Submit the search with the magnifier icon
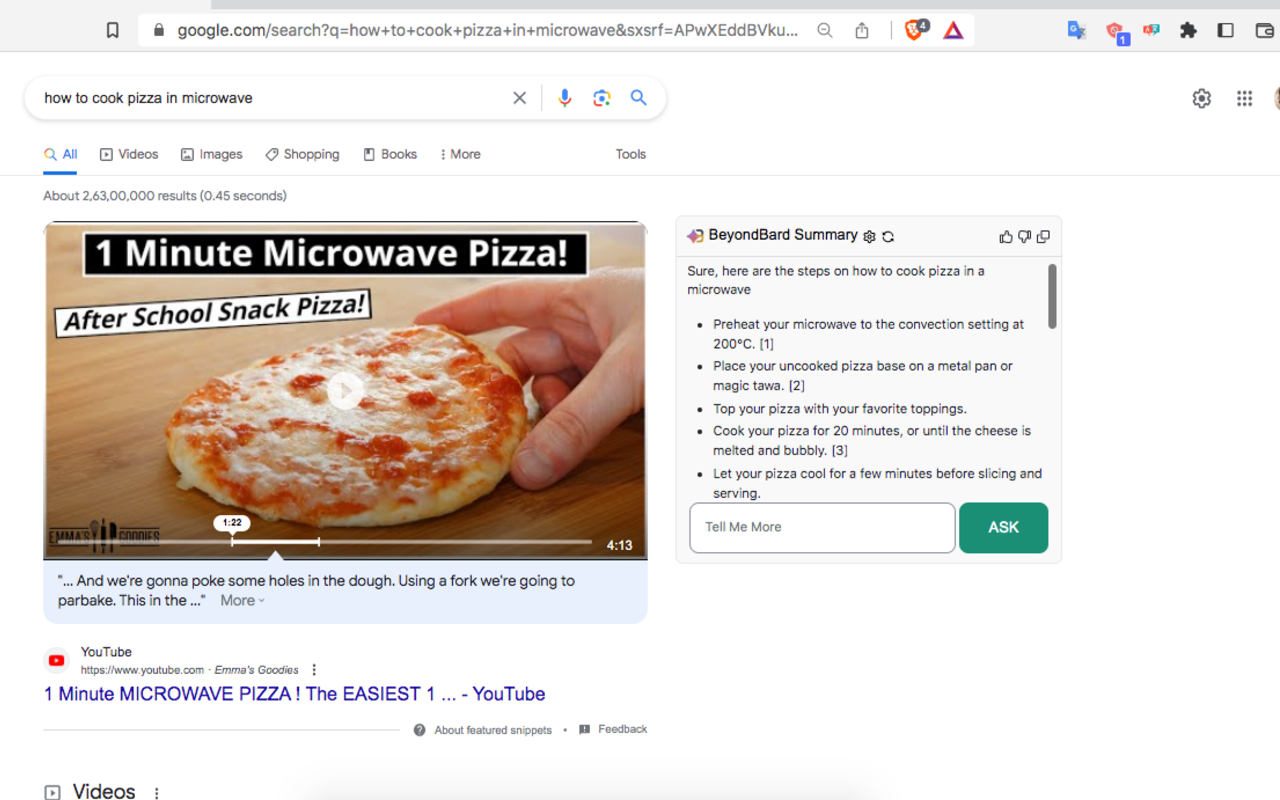Screen dimensions: 1280x800 639,98
